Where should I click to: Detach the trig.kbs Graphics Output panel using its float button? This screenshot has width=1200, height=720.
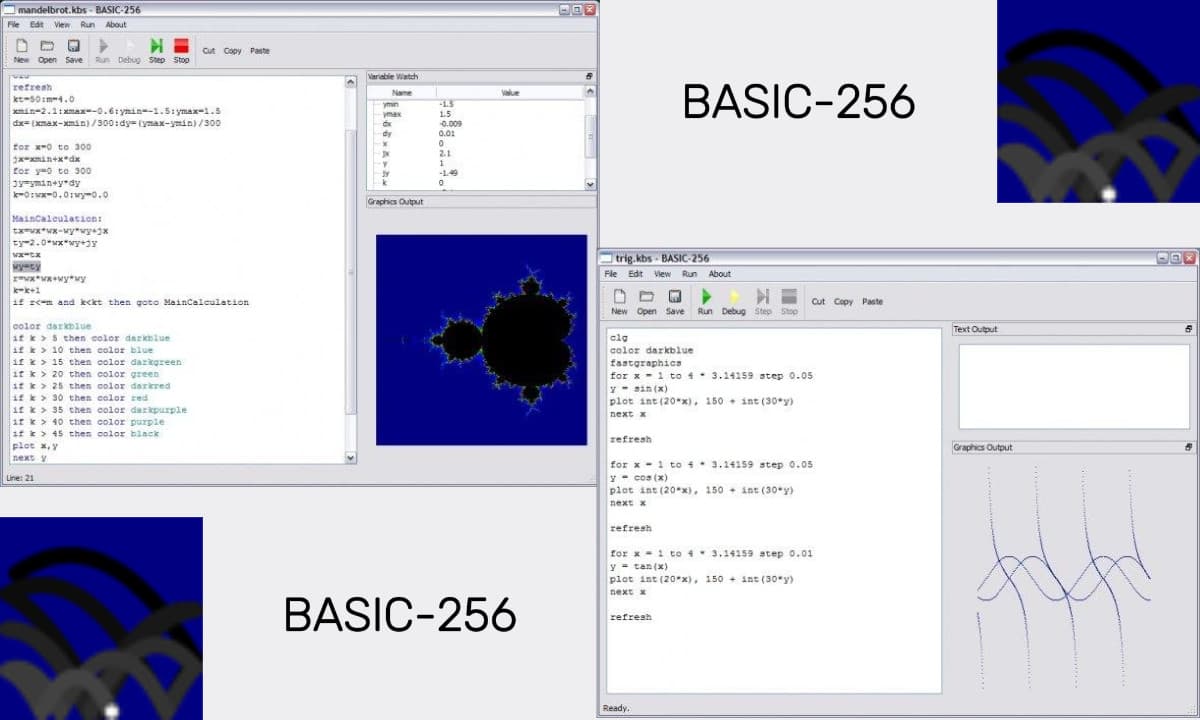point(1189,448)
